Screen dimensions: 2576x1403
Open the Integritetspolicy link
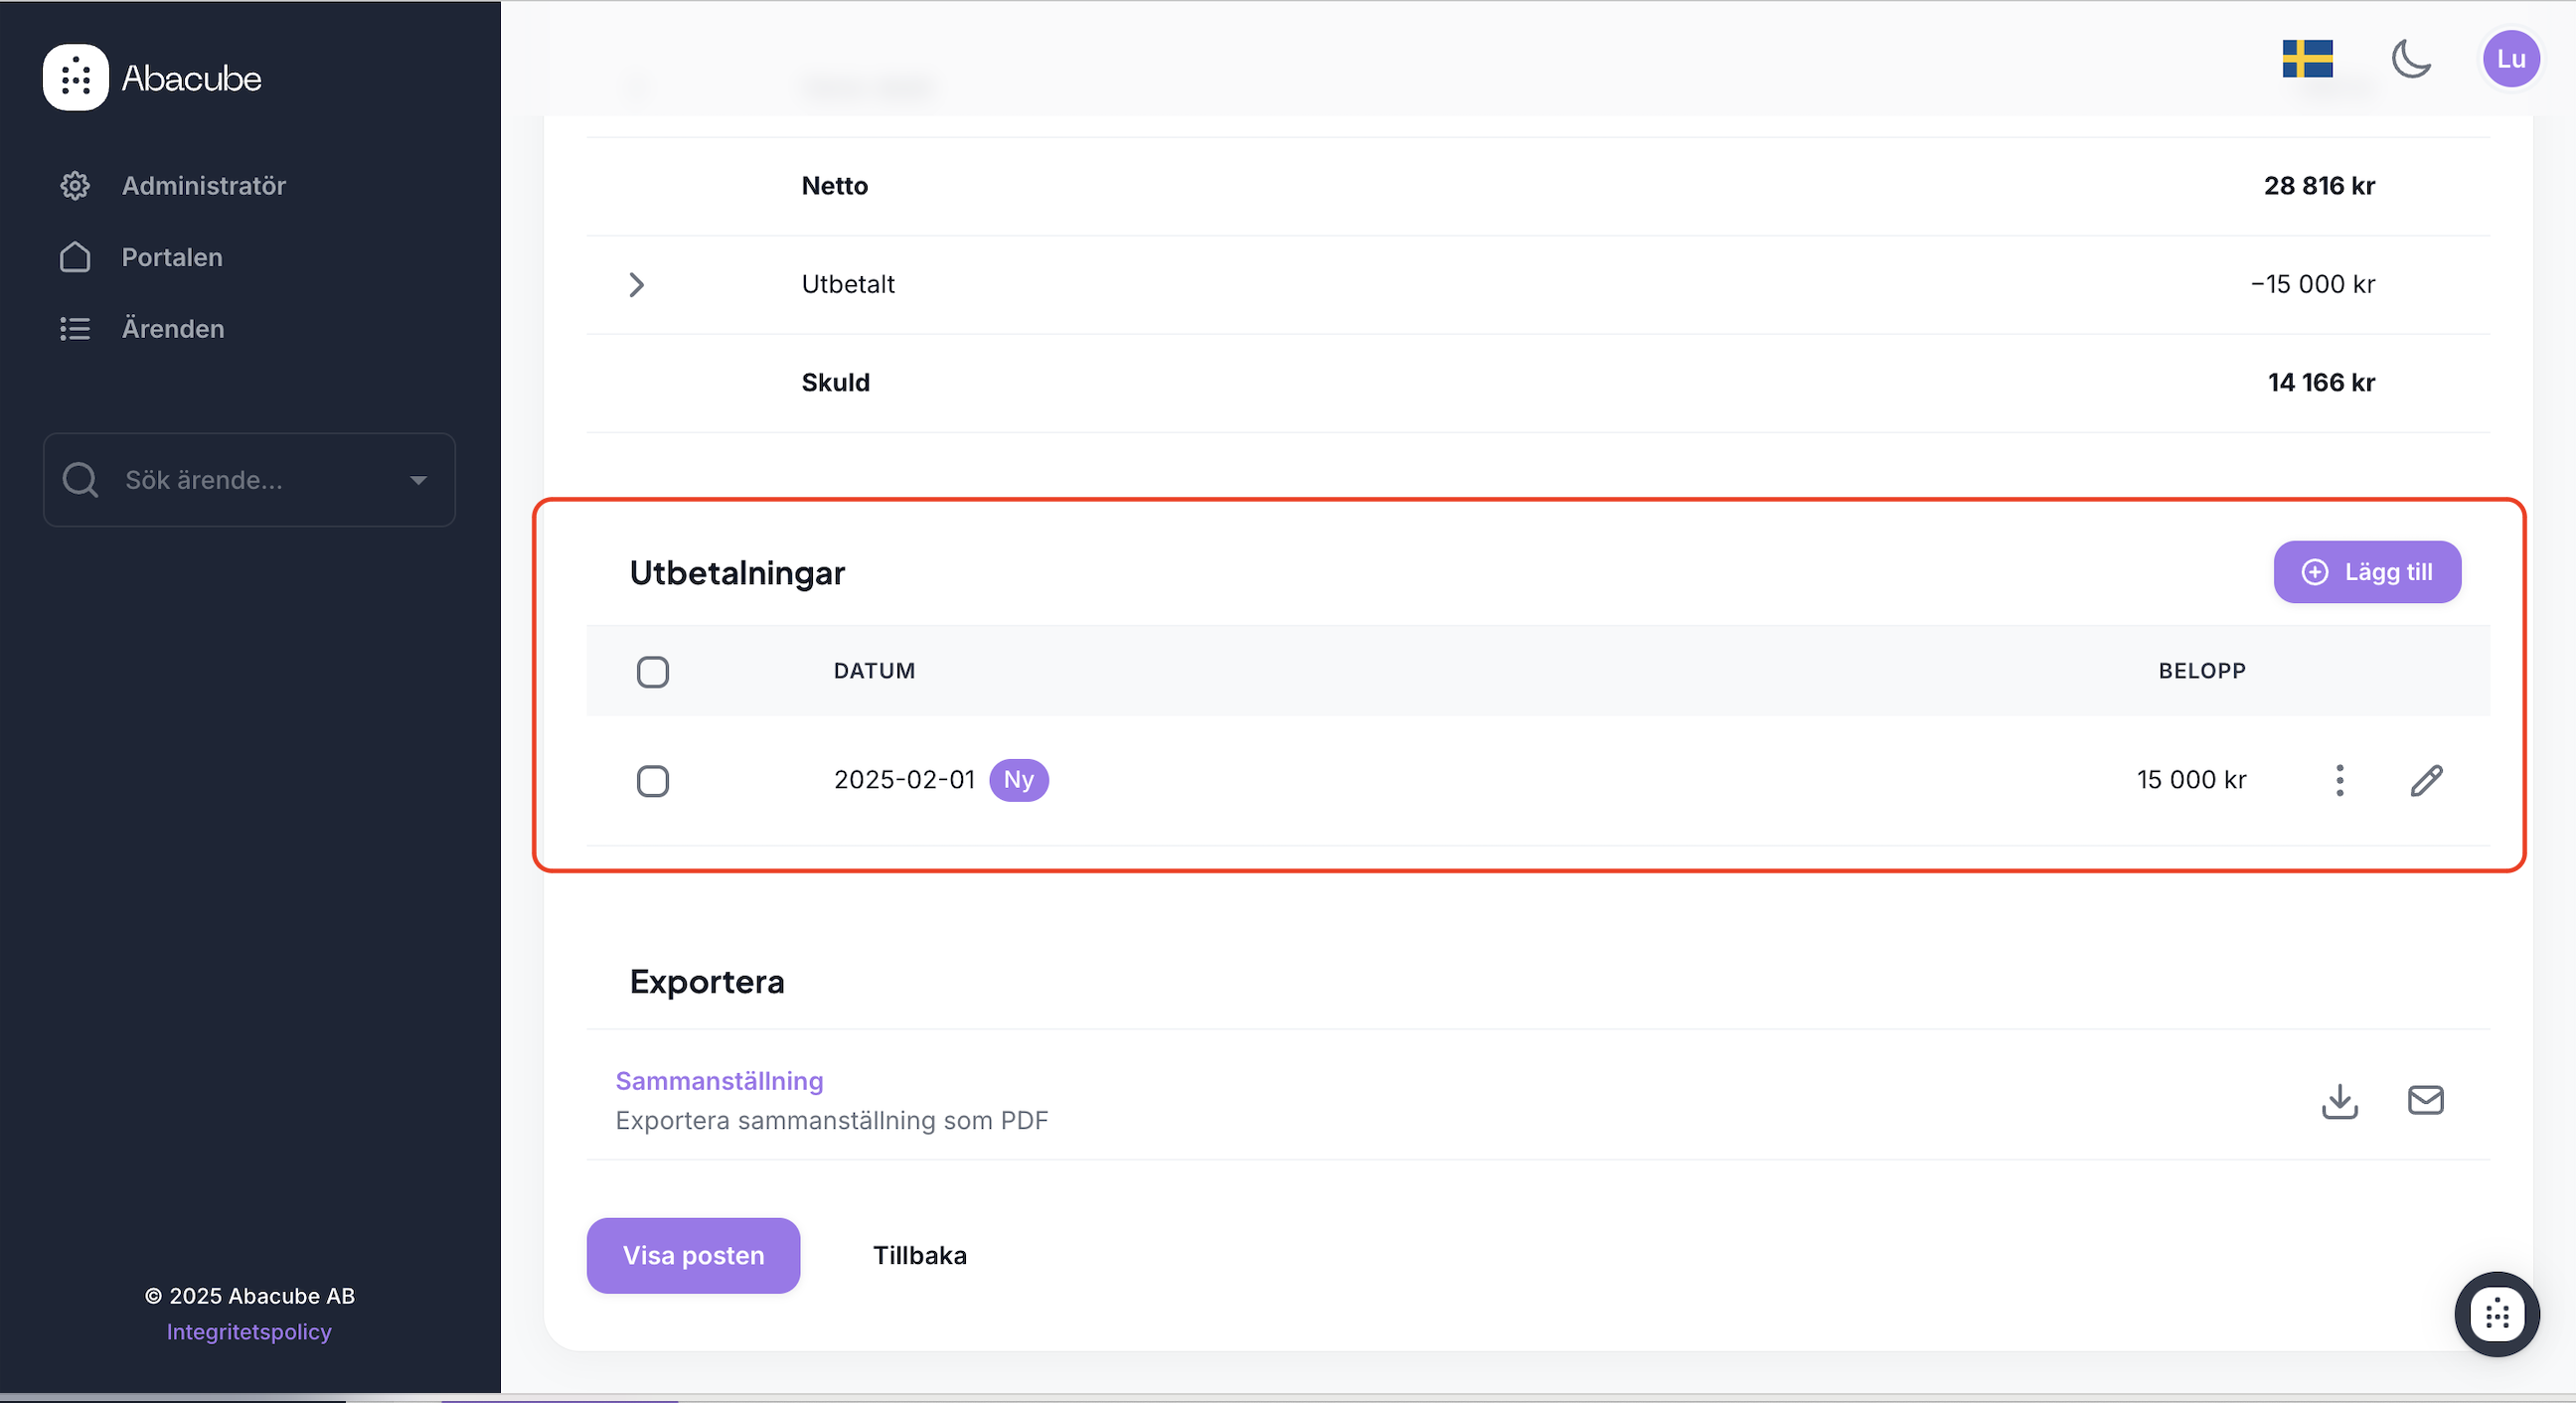point(249,1332)
